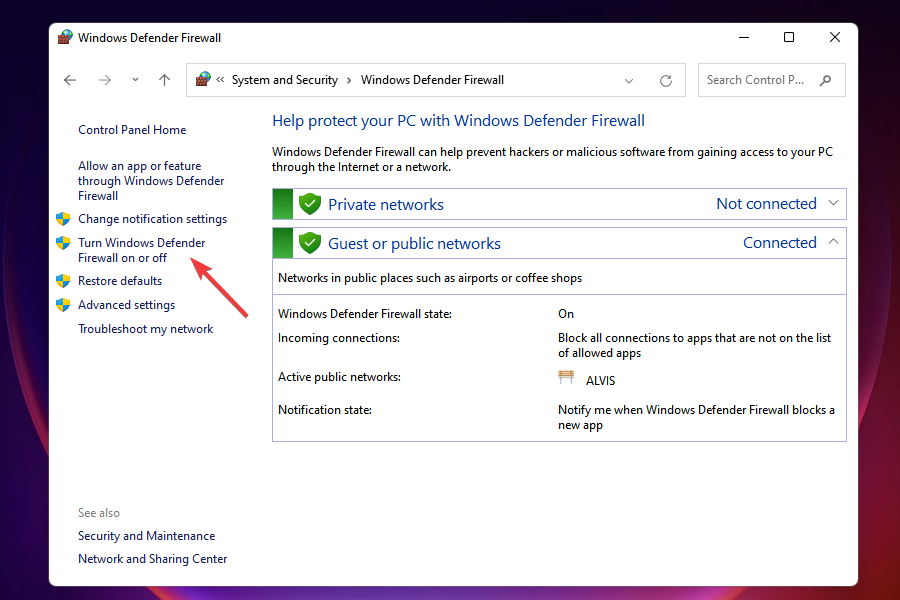Click the System and Security breadcrumb
The height and width of the screenshot is (600, 900).
[x=285, y=80]
